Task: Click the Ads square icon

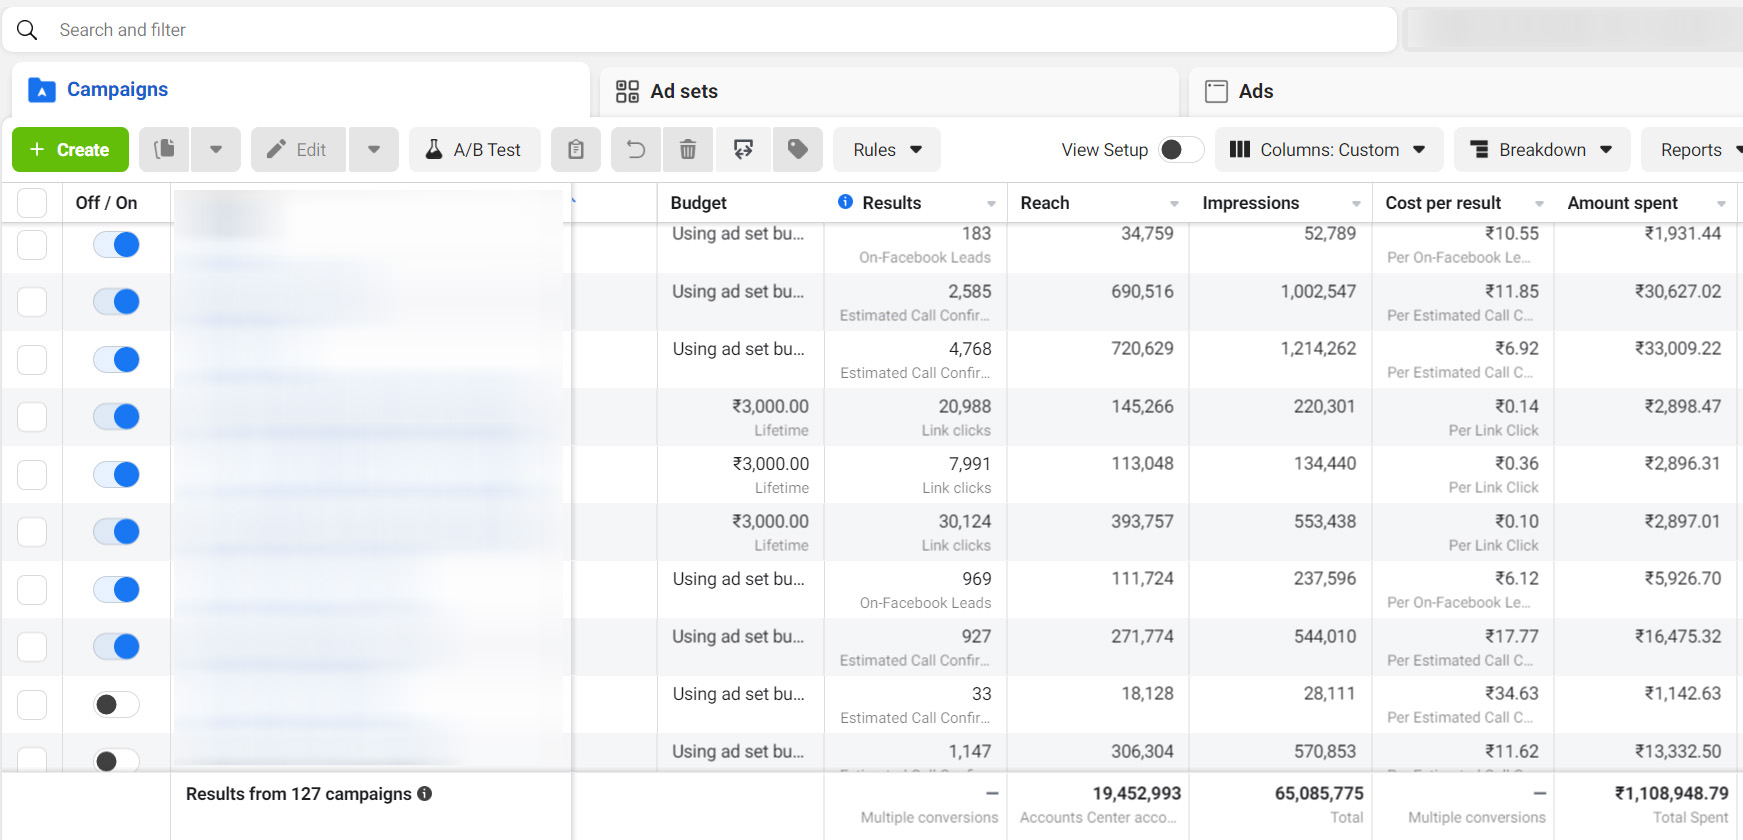Action: click(x=1216, y=91)
